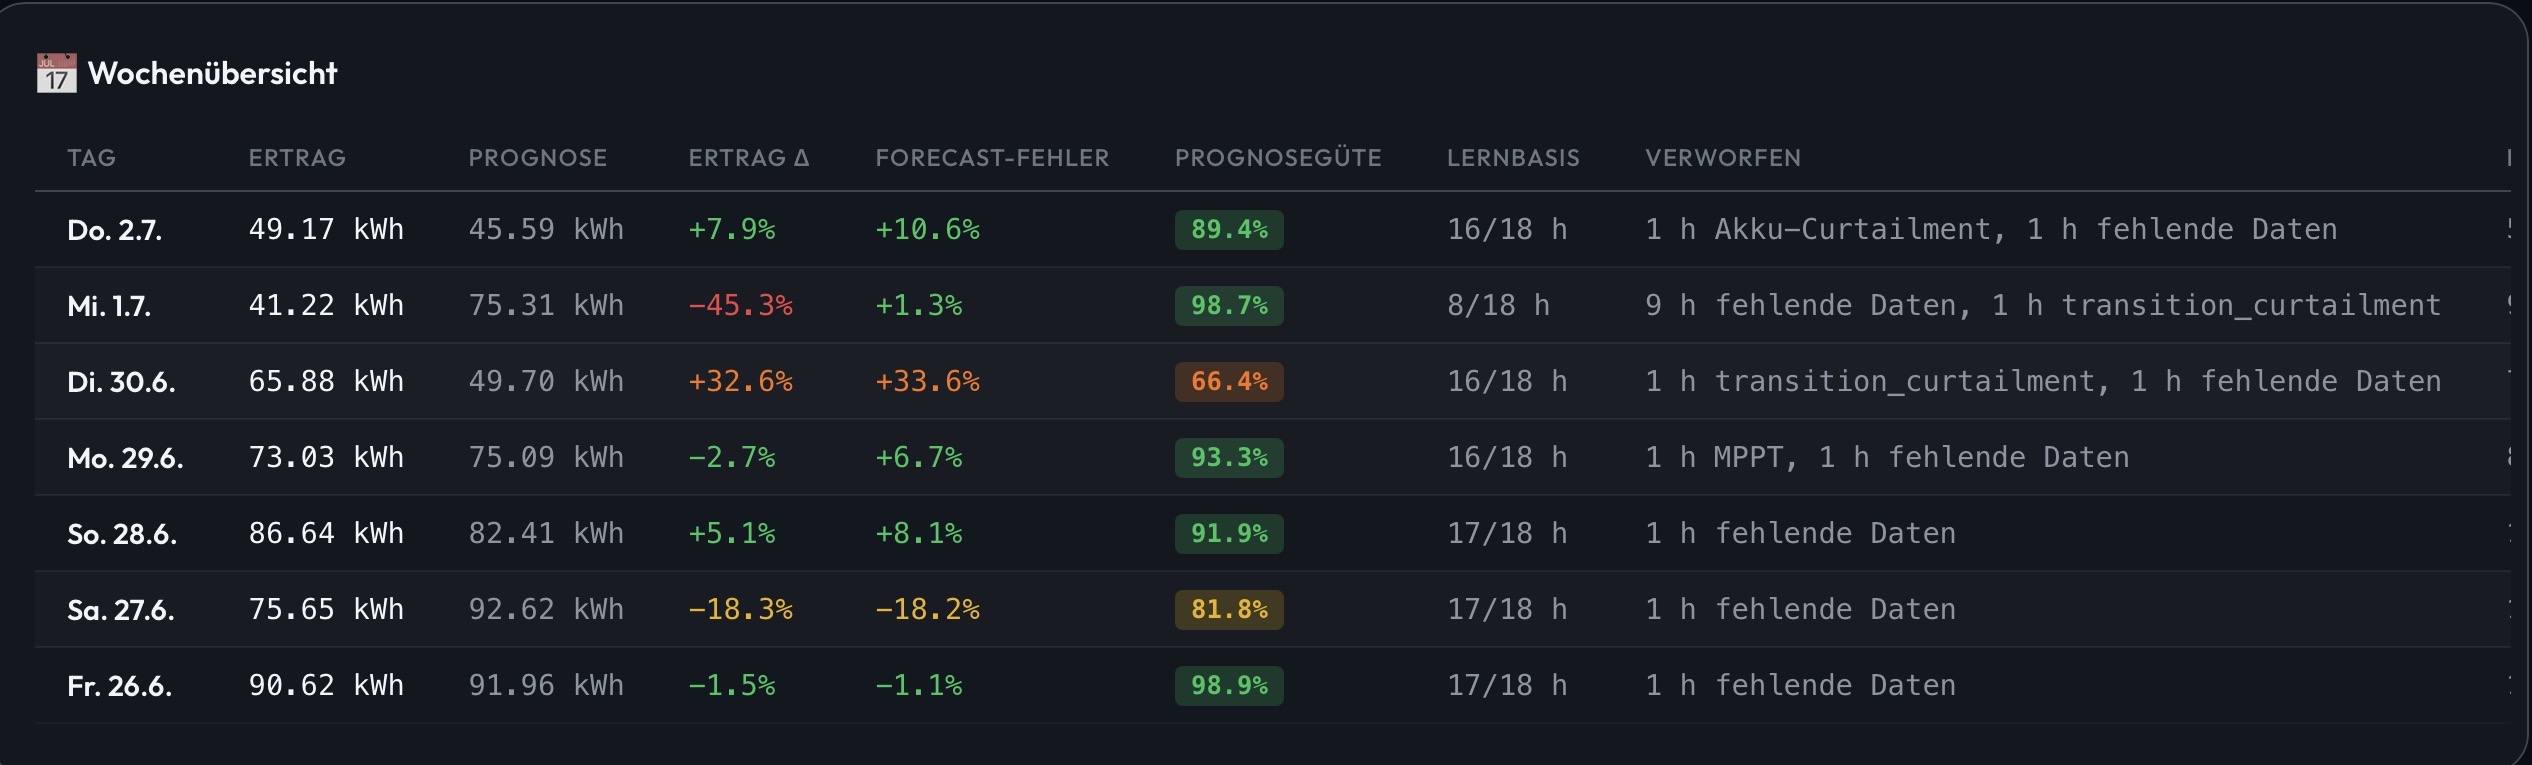The image size is (2532, 765).
Task: Select the PROGNOSE column header
Action: click(x=538, y=158)
